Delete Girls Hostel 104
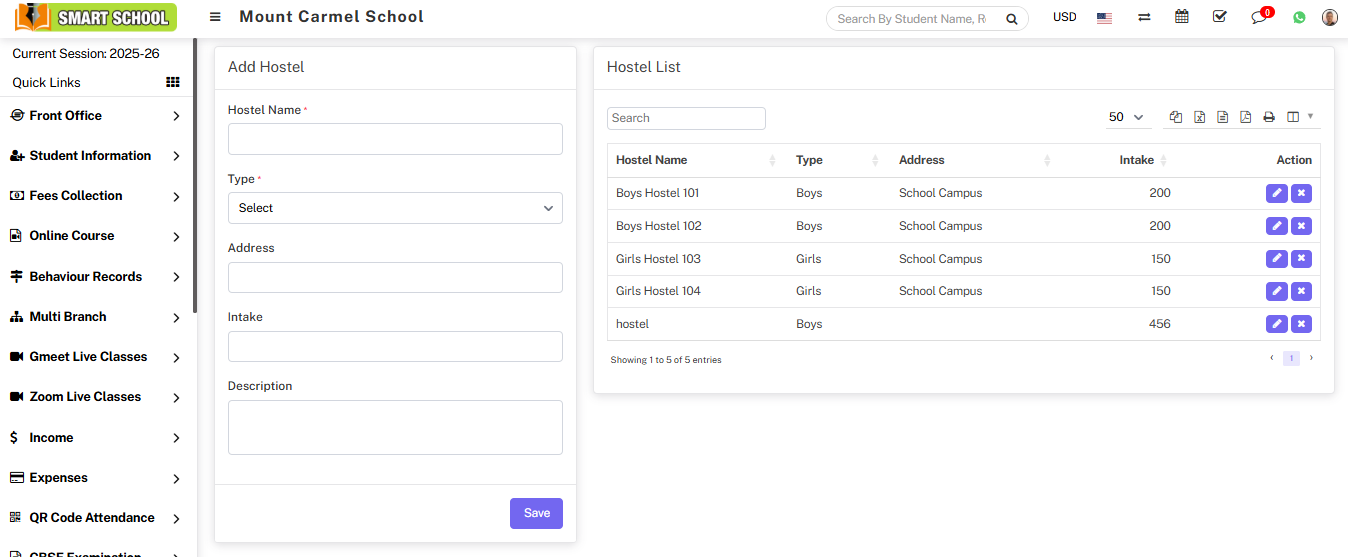 [1301, 291]
